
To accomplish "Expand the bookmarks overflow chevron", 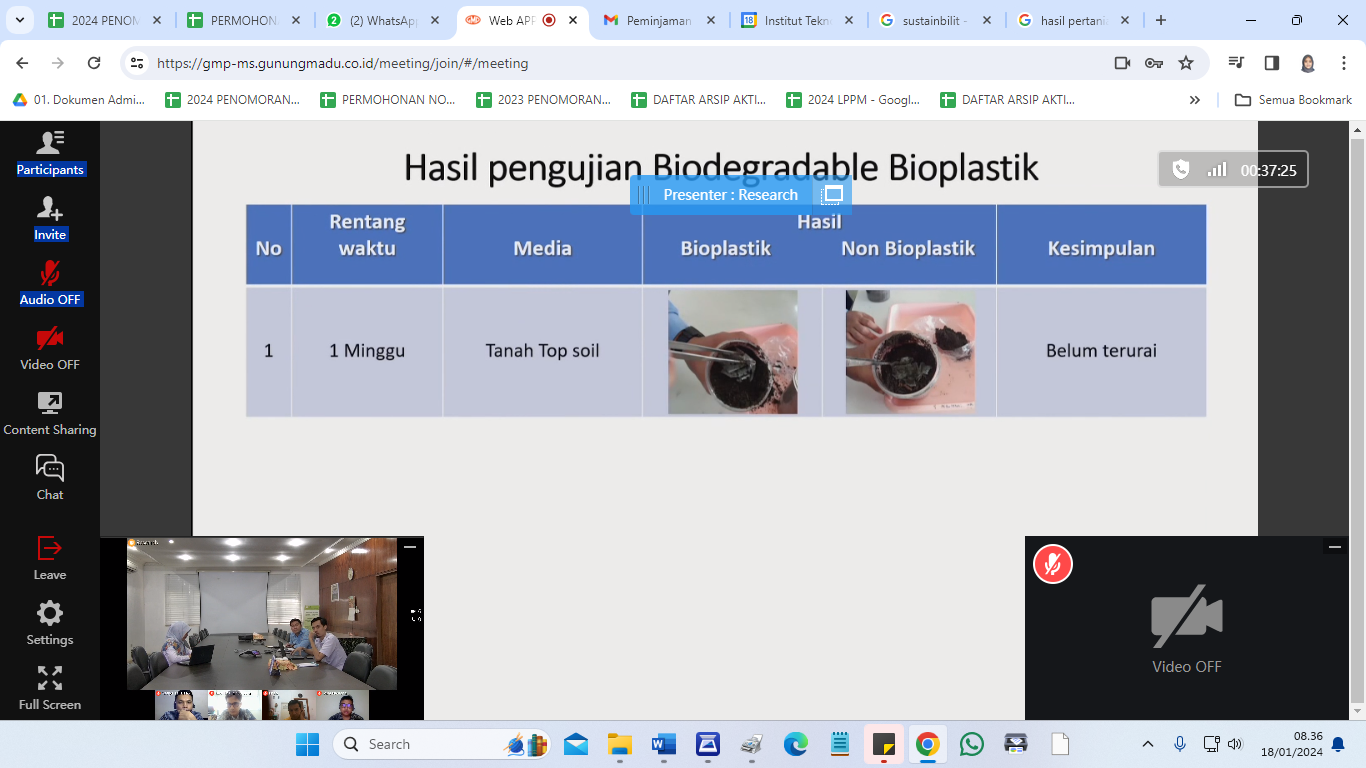I will (x=1194, y=100).
